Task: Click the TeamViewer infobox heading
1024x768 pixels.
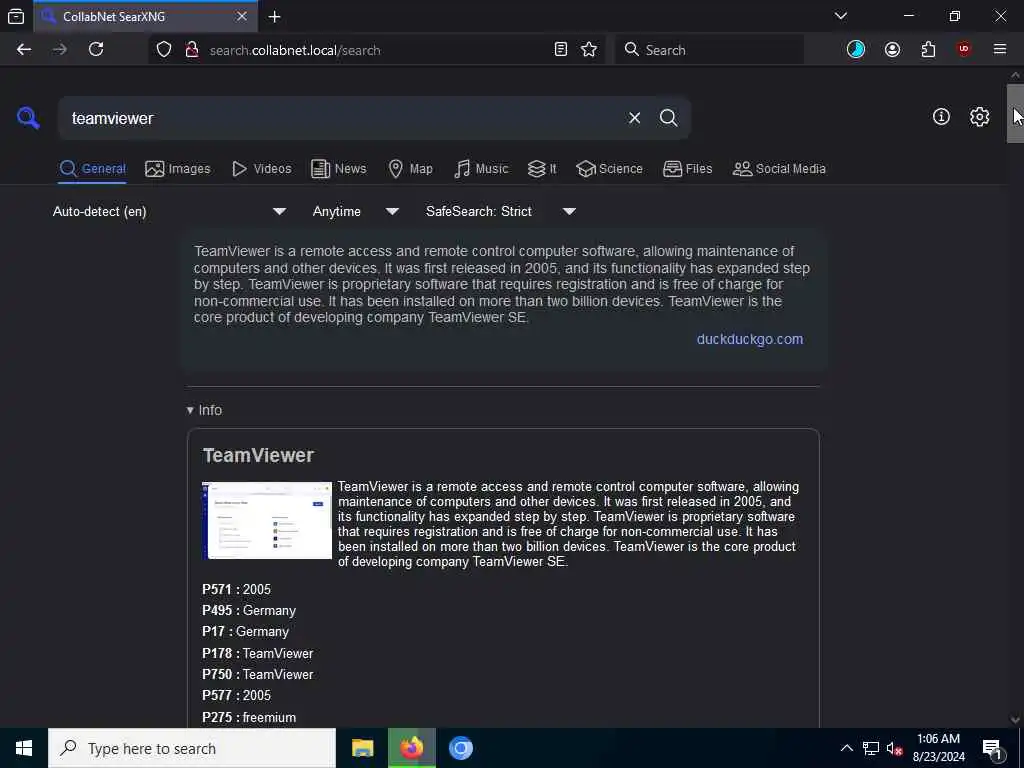Action: [x=259, y=455]
